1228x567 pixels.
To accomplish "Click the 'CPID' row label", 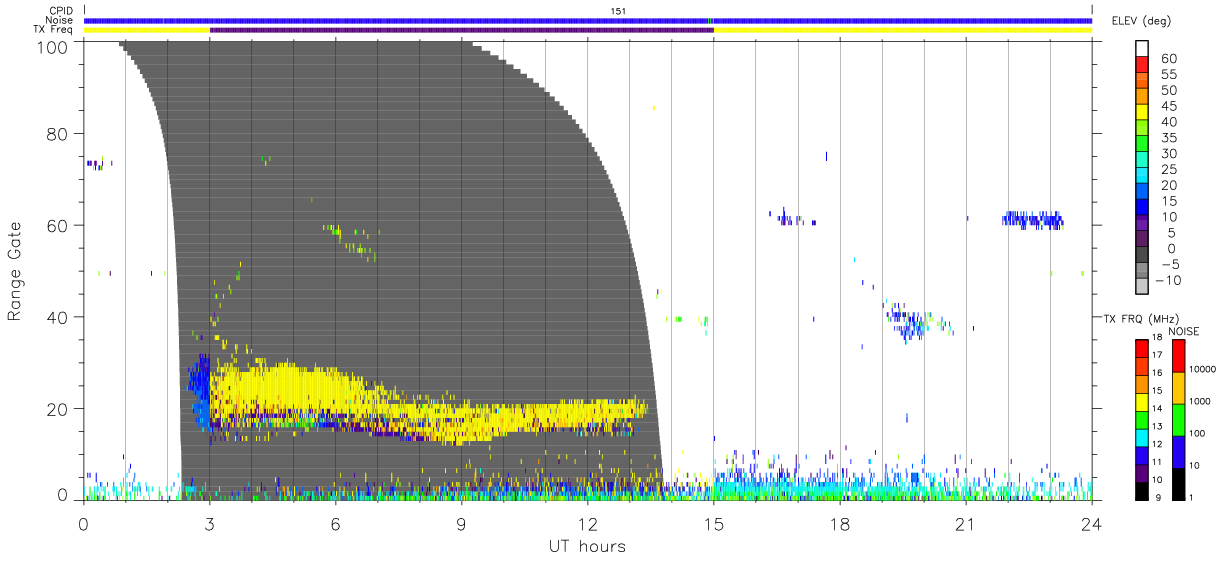I will pos(61,11).
